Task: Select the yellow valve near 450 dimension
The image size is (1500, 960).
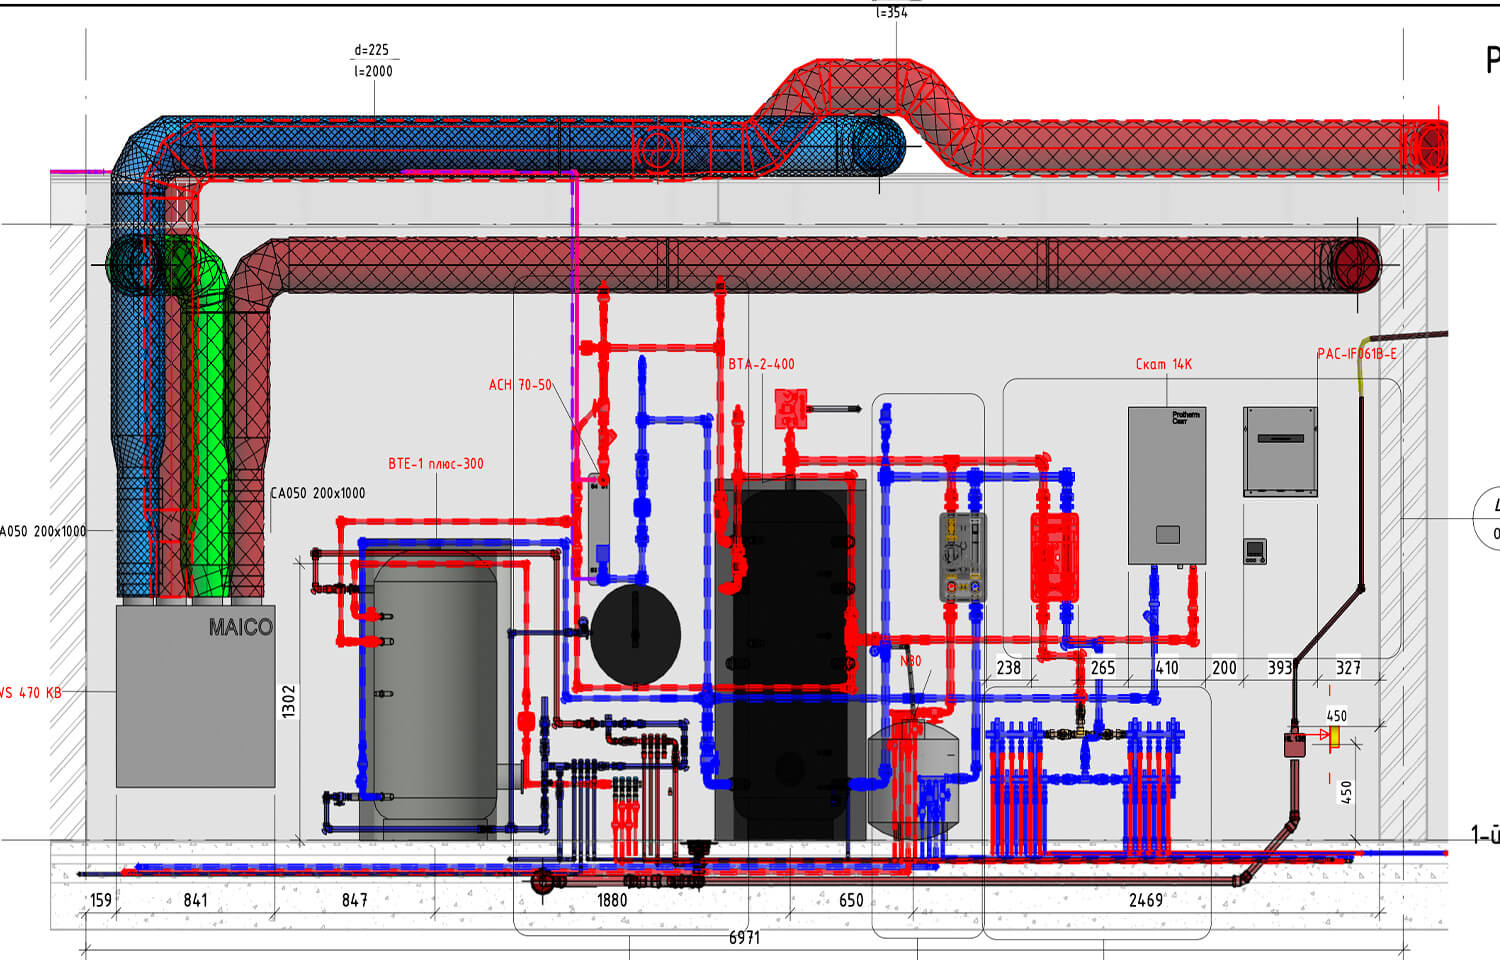Action: coord(1334,737)
